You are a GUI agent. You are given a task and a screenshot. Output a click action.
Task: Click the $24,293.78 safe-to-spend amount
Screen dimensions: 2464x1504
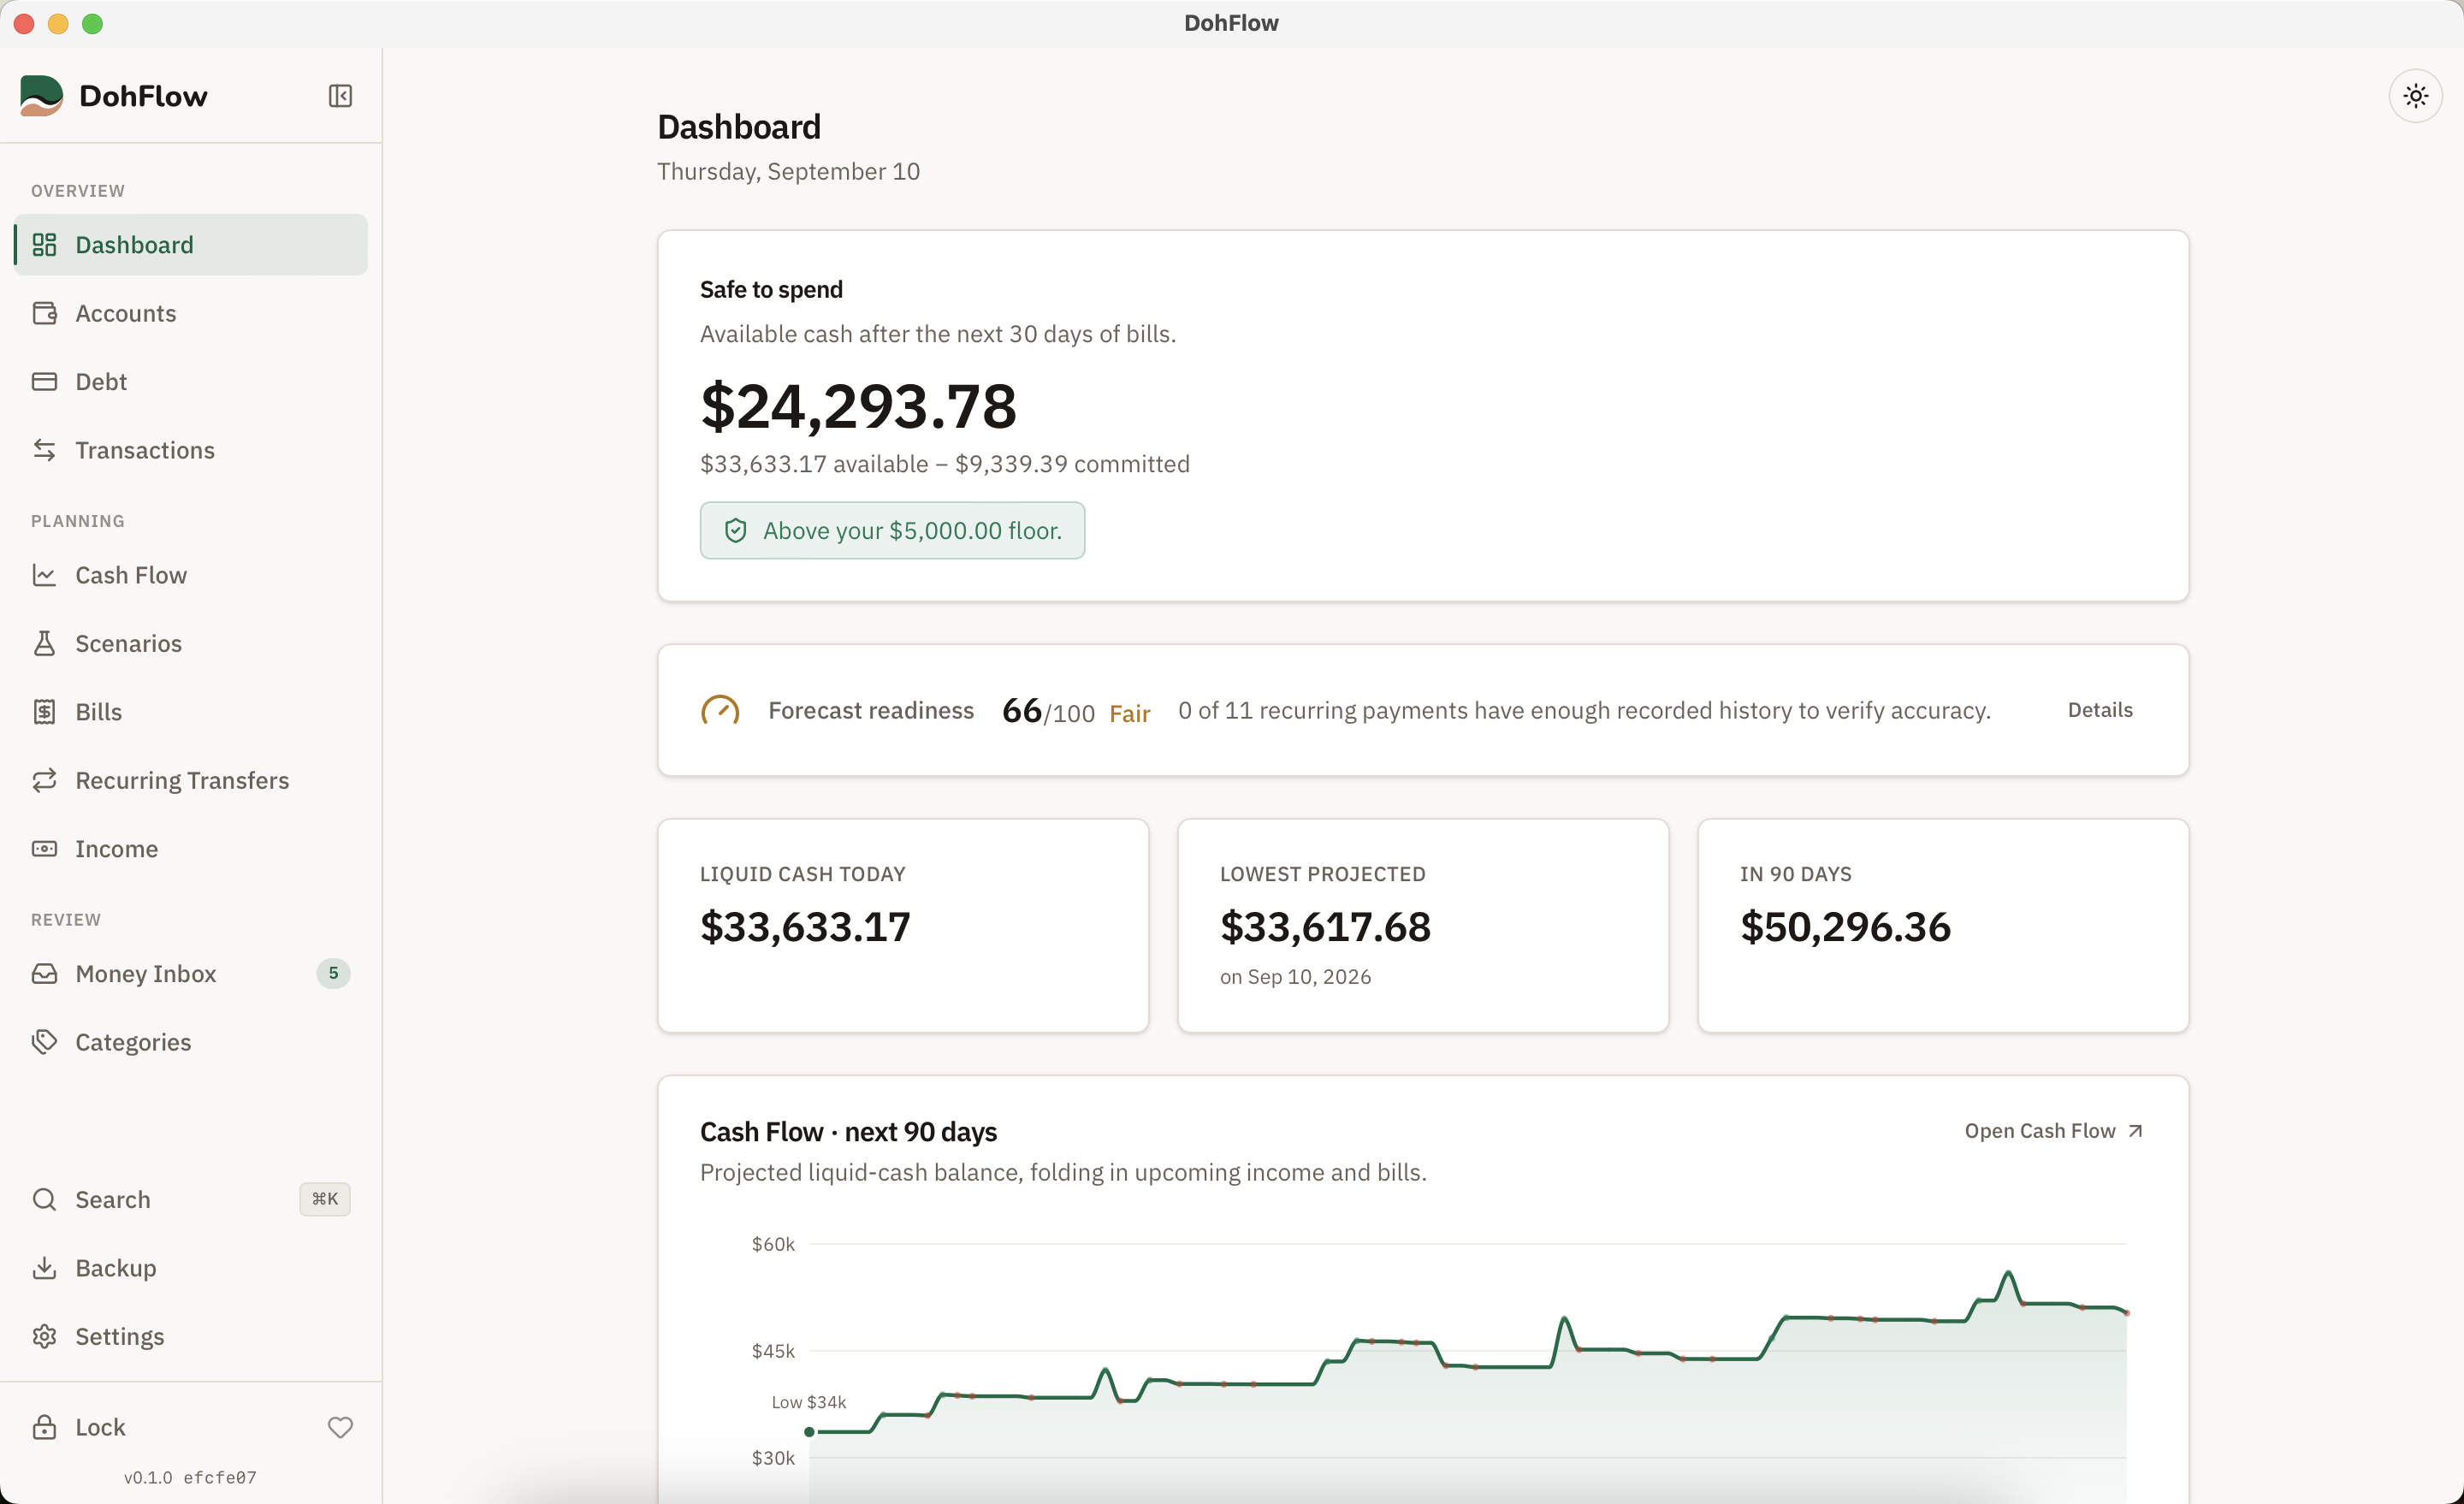tap(858, 406)
